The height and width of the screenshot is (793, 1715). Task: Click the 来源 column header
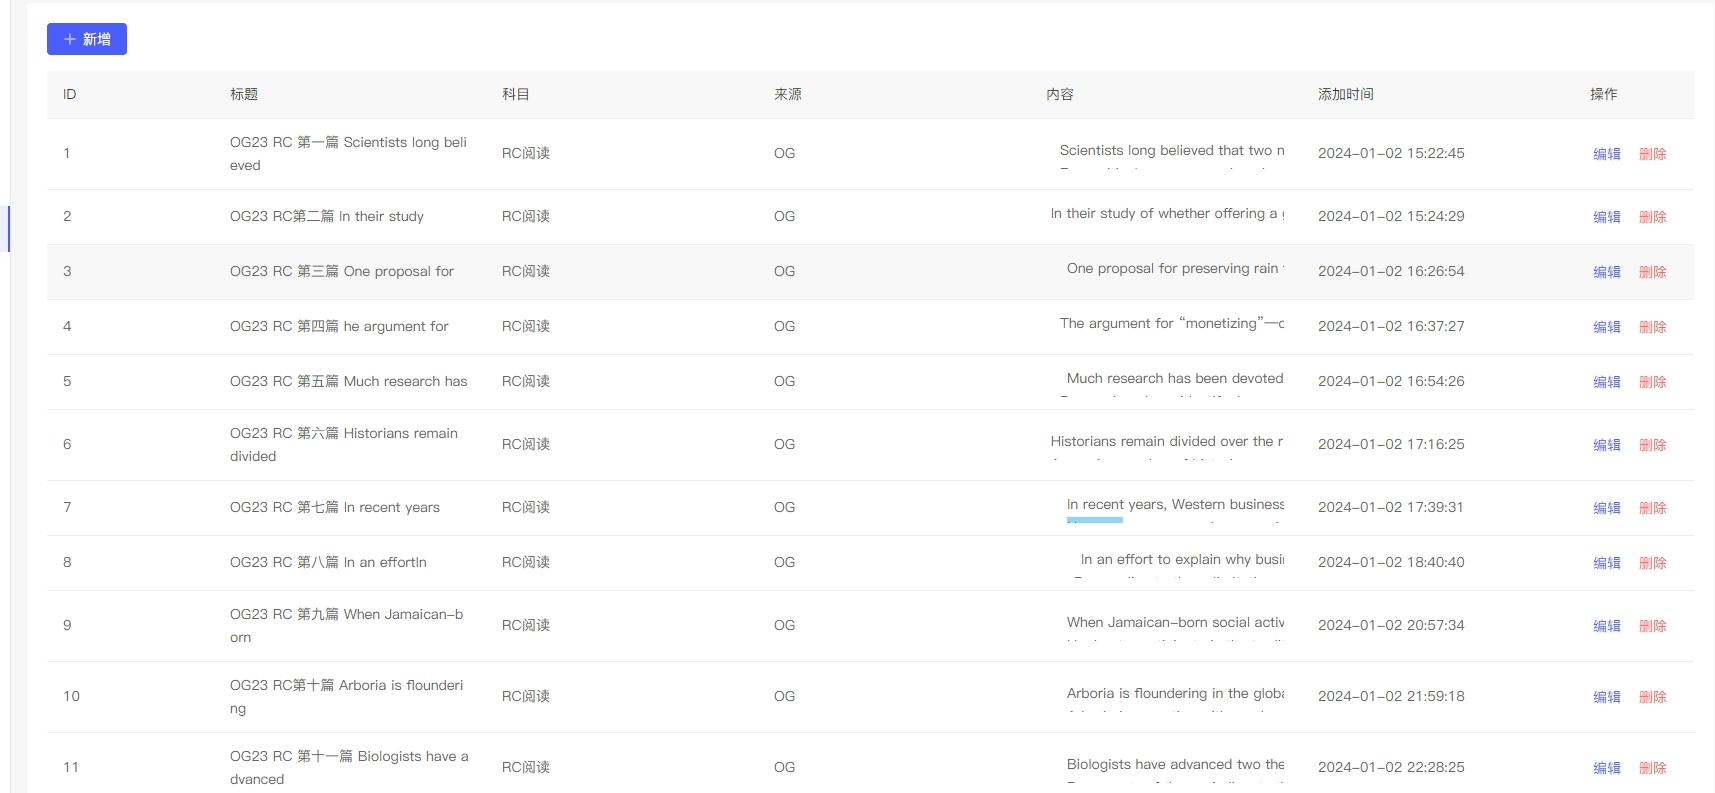point(788,94)
